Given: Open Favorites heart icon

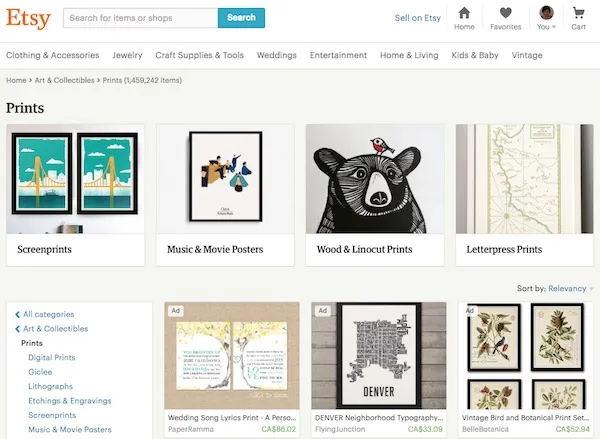Looking at the screenshot, I should coord(505,13).
